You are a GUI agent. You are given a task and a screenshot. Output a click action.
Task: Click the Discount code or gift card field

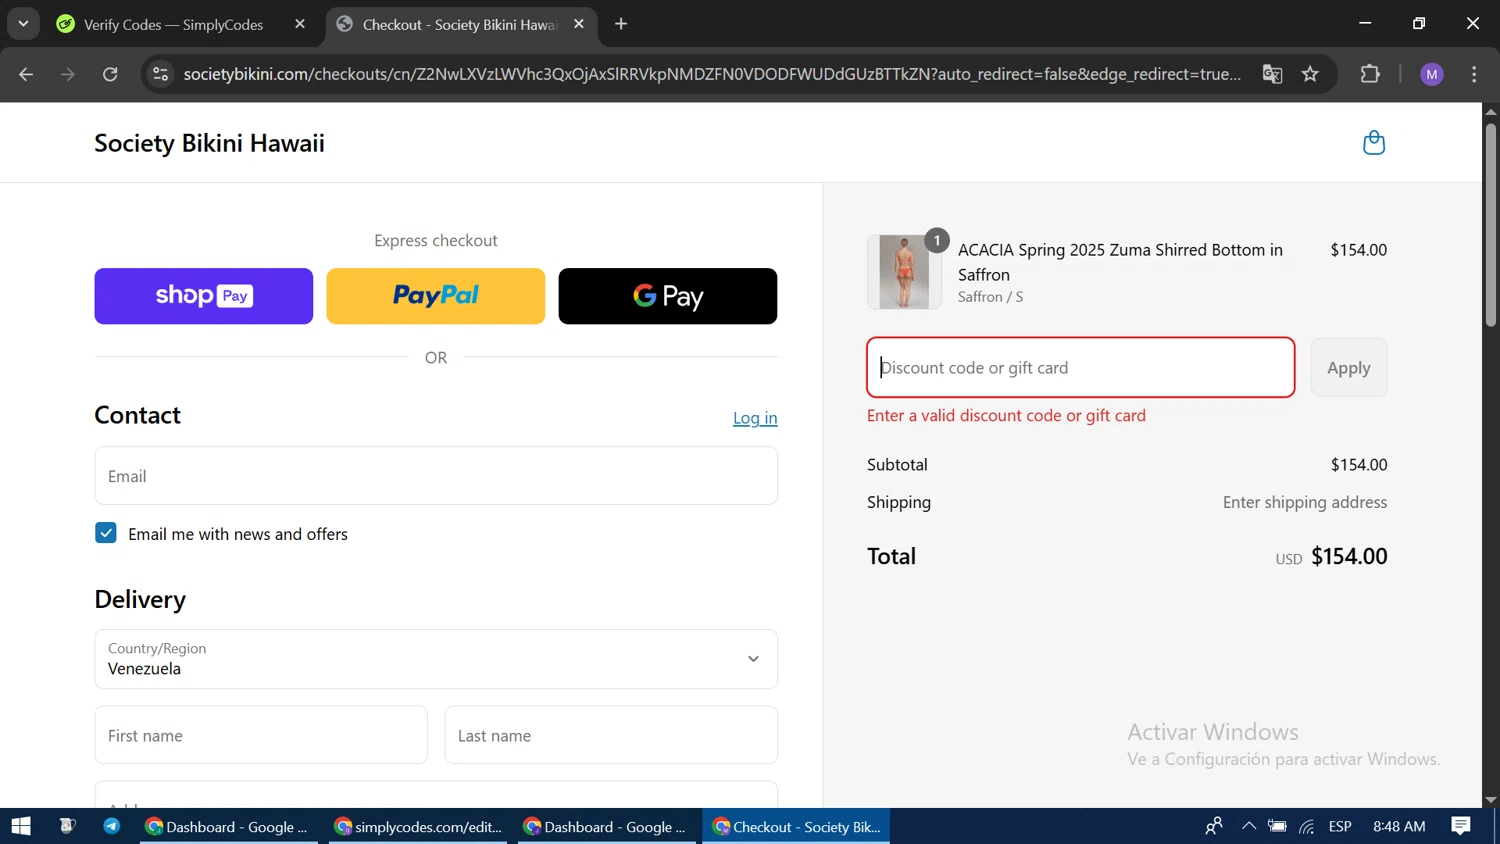[x=1081, y=367]
